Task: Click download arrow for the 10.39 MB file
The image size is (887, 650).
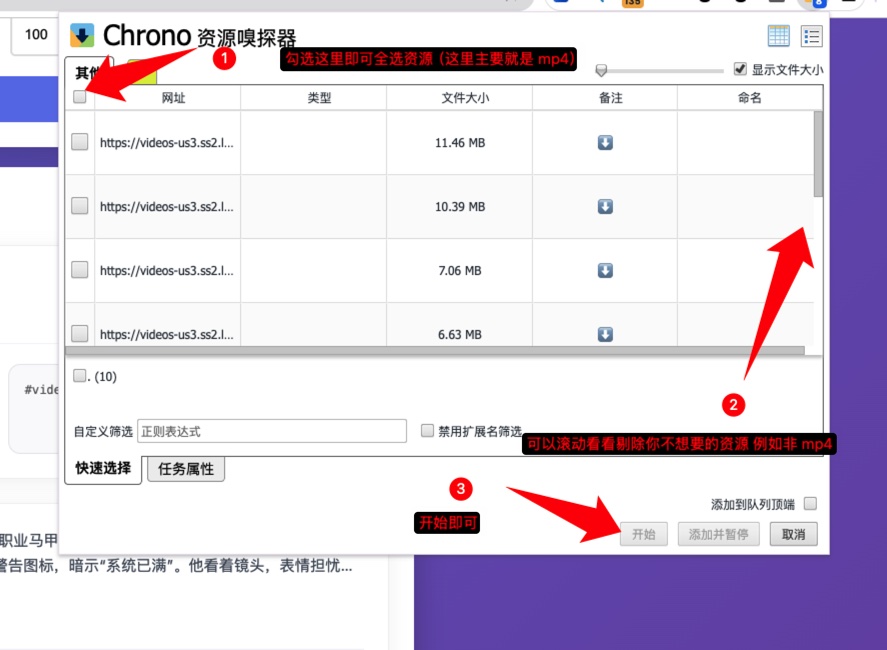Action: pyautogui.click(x=605, y=206)
